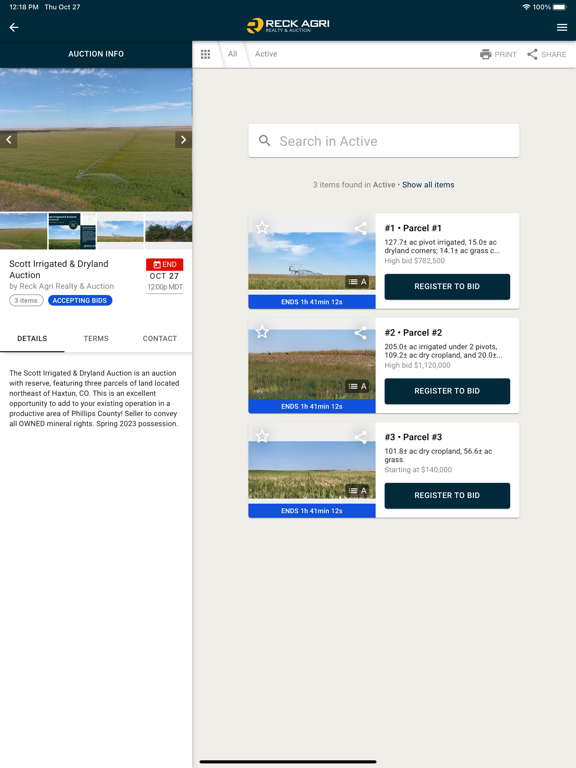Image resolution: width=576 pixels, height=768 pixels.
Task: Open the Parcel #2 title
Action: coord(413,333)
